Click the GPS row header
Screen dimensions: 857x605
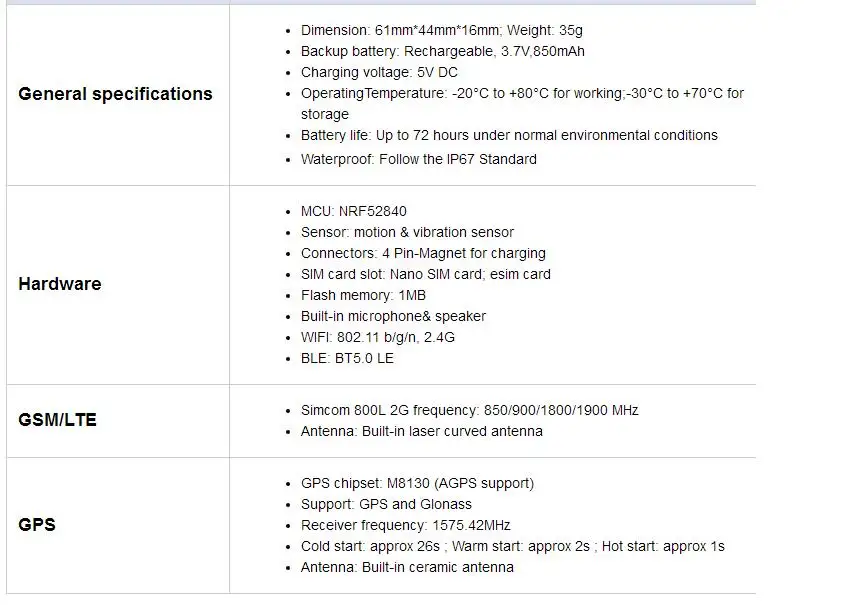coord(37,525)
